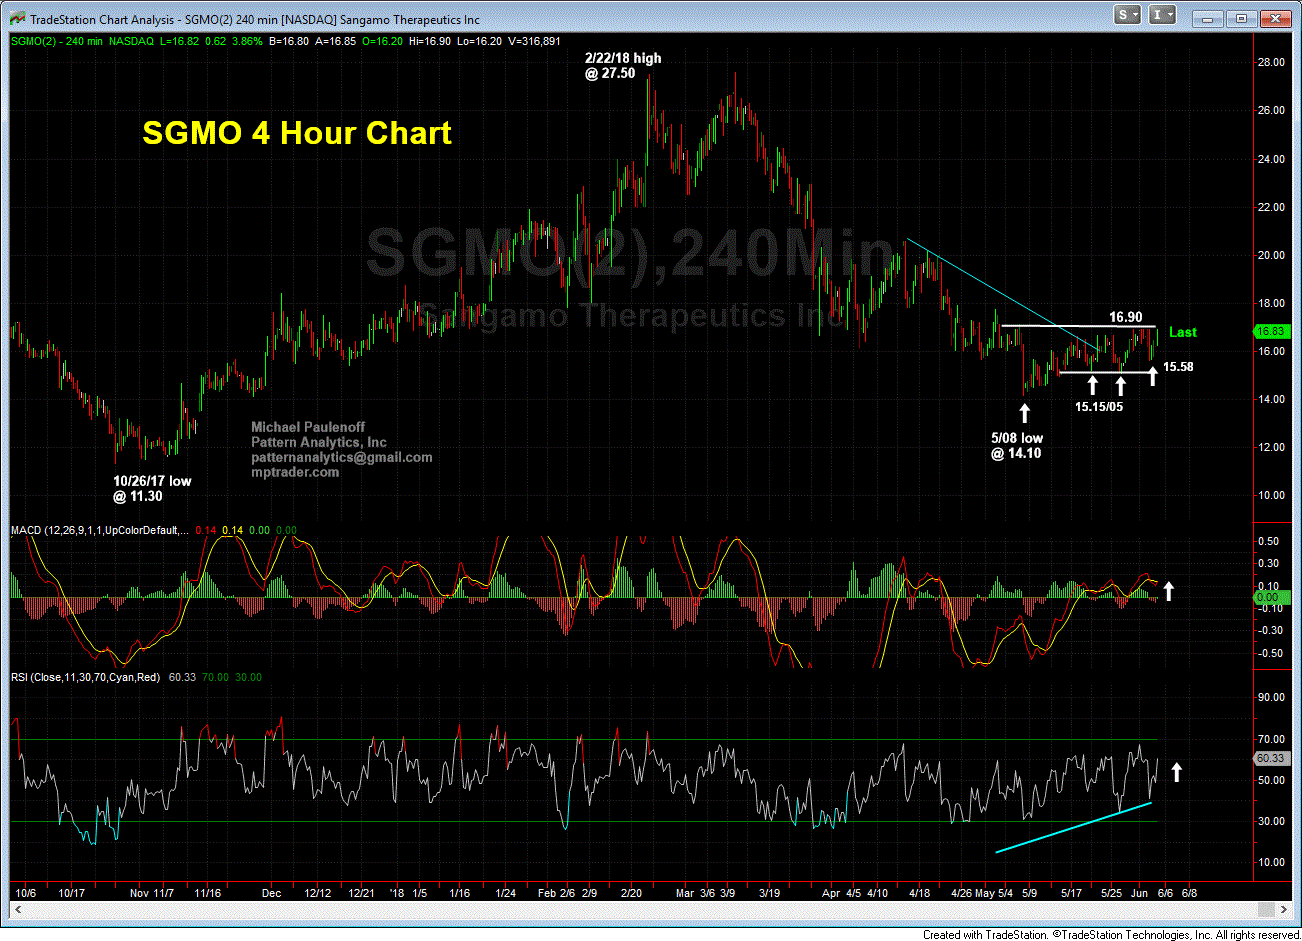Select the '2/22/18 high @ 27.50' annotation
This screenshot has width=1302, height=941.
[x=623, y=66]
